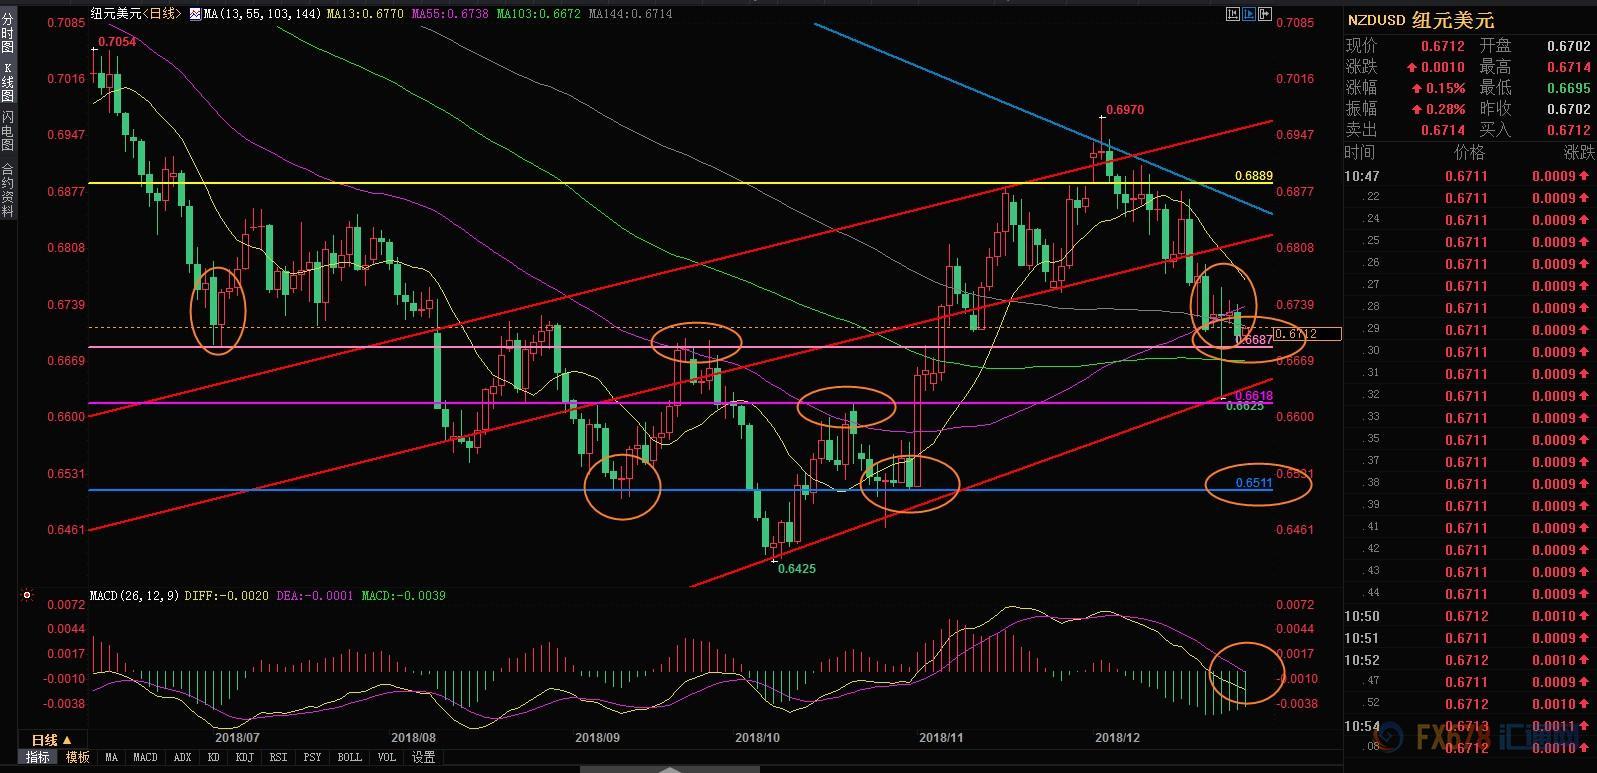Apply the MACD indicator from bottom bar
Viewport: 1597px width, 773px height.
click(146, 758)
